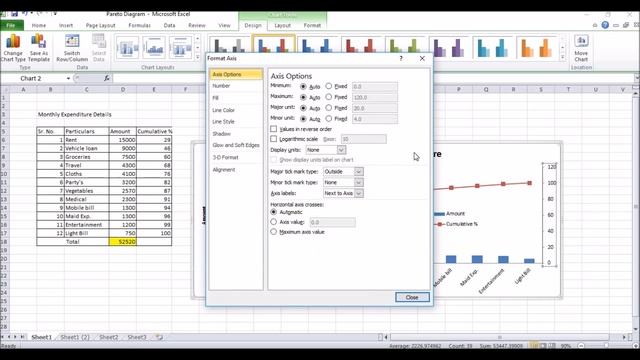Switch to Formulas ribbon tab

140,25
